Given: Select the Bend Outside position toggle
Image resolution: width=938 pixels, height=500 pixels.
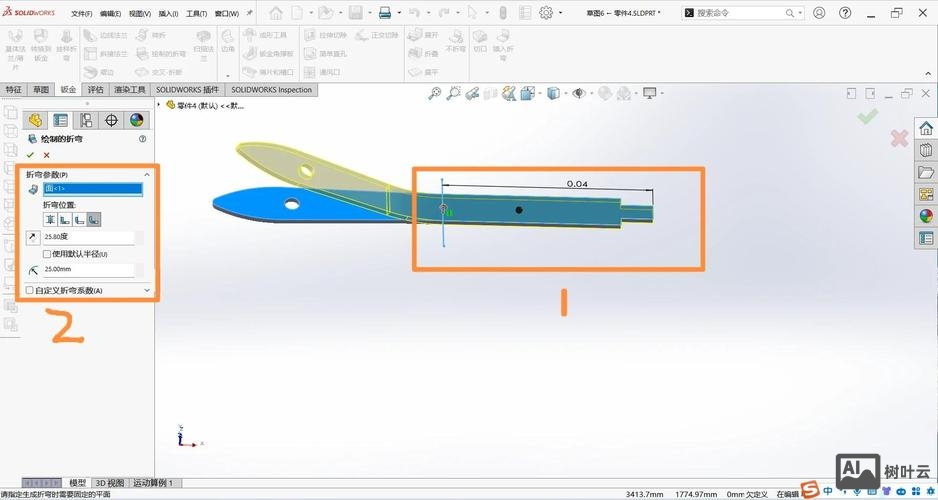Looking at the screenshot, I should click(93, 219).
